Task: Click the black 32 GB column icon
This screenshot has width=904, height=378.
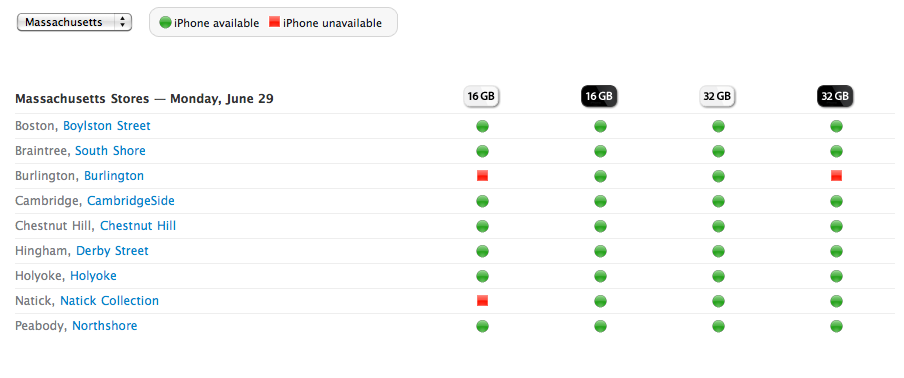Action: (835, 96)
